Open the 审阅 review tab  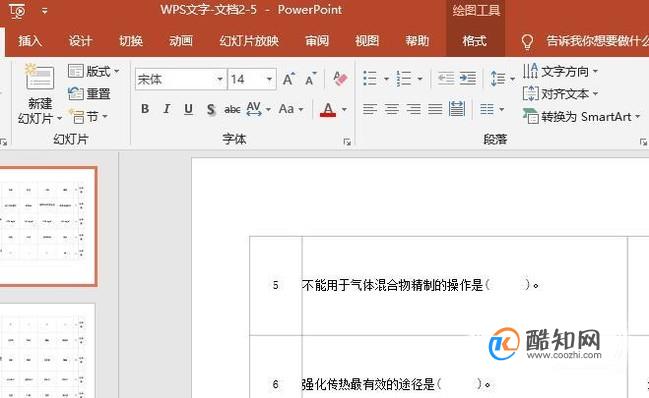[317, 41]
